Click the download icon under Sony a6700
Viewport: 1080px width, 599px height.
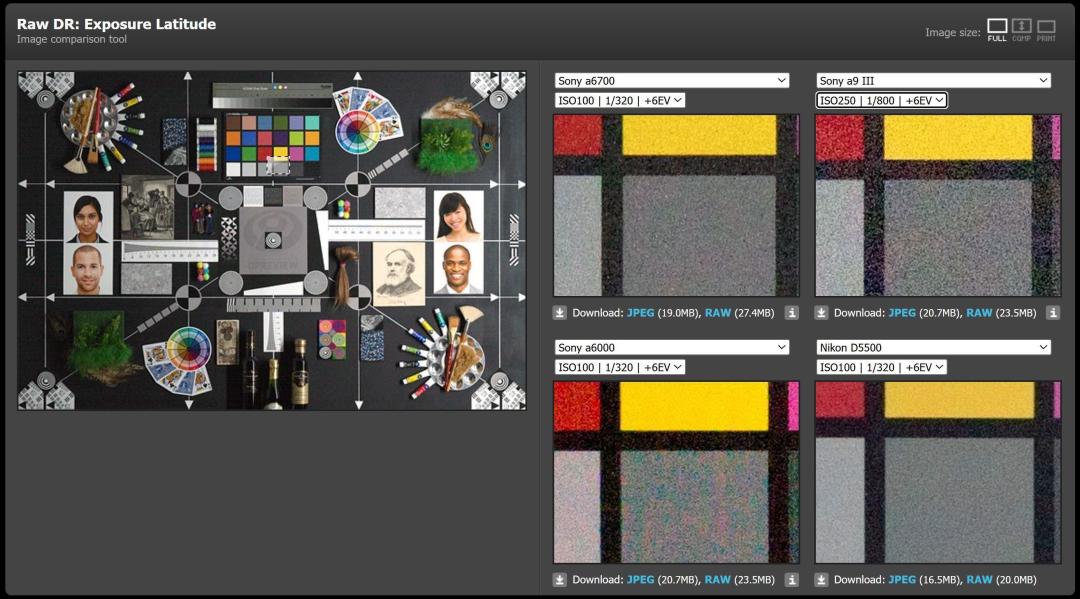(x=559, y=313)
